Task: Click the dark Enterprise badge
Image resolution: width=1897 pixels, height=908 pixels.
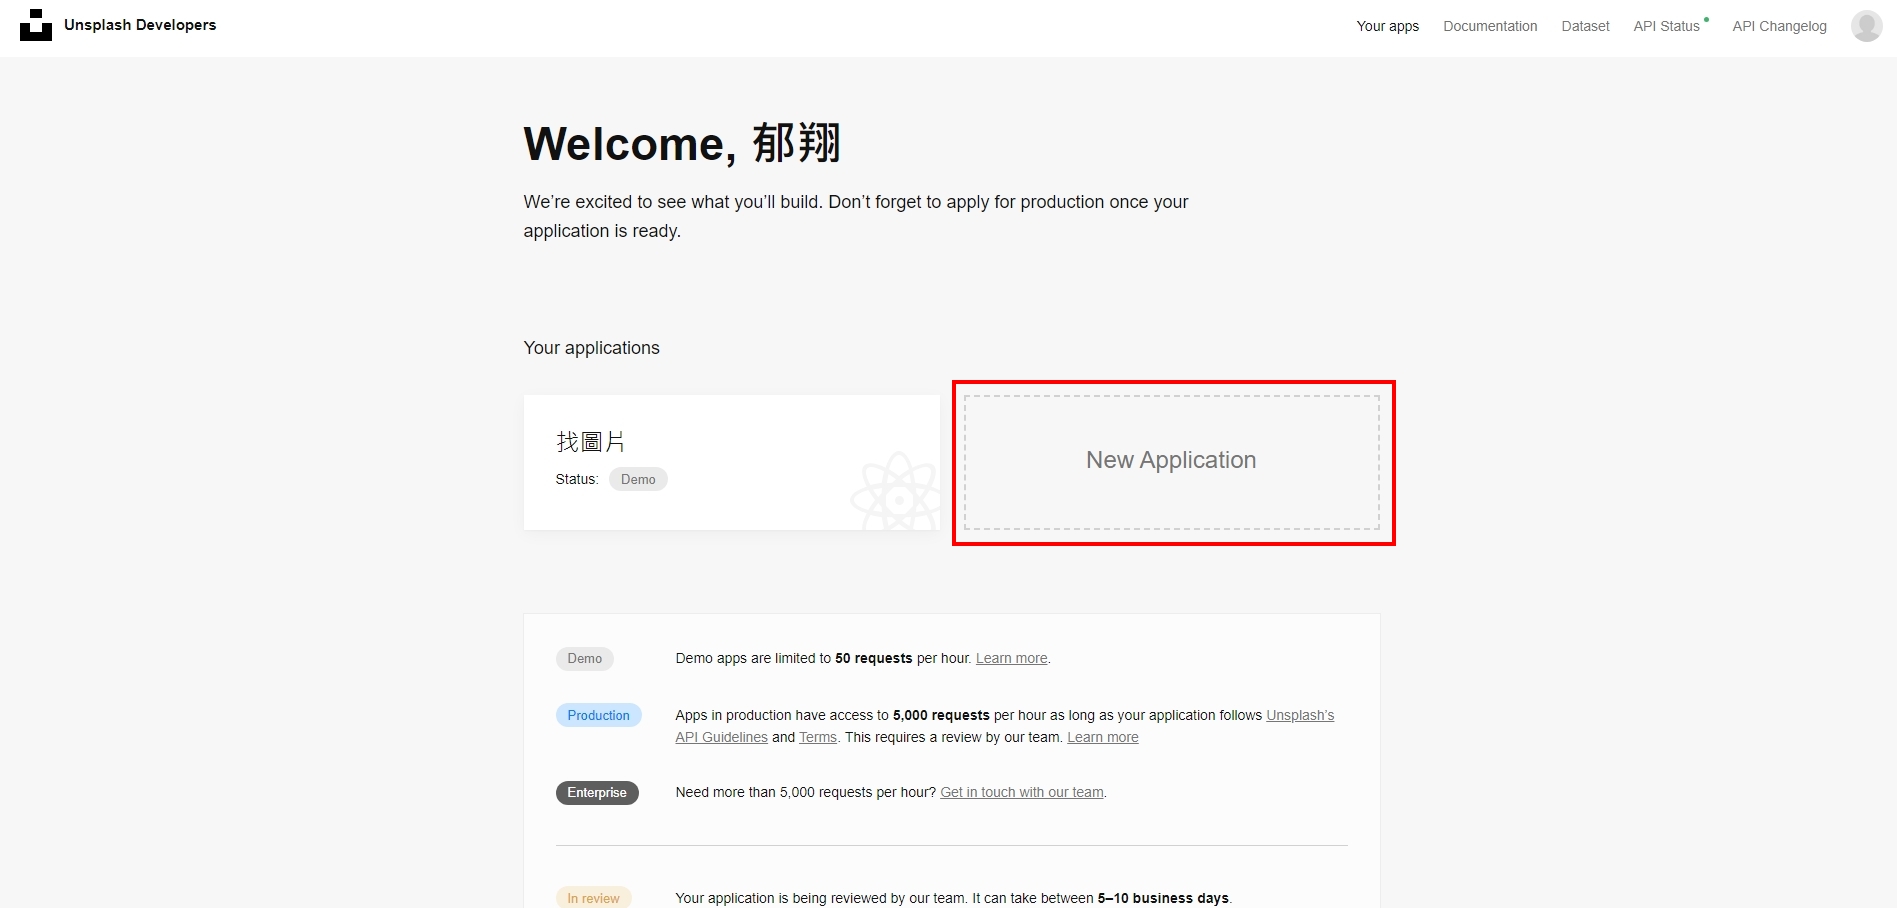Action: pos(597,793)
